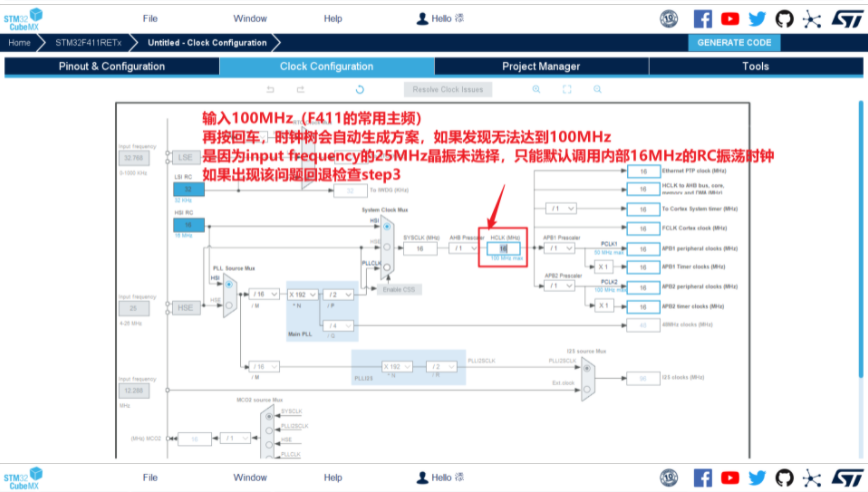Click HSE input frequency field showing 25
Image resolution: width=868 pixels, height=492 pixels.
click(x=133, y=308)
